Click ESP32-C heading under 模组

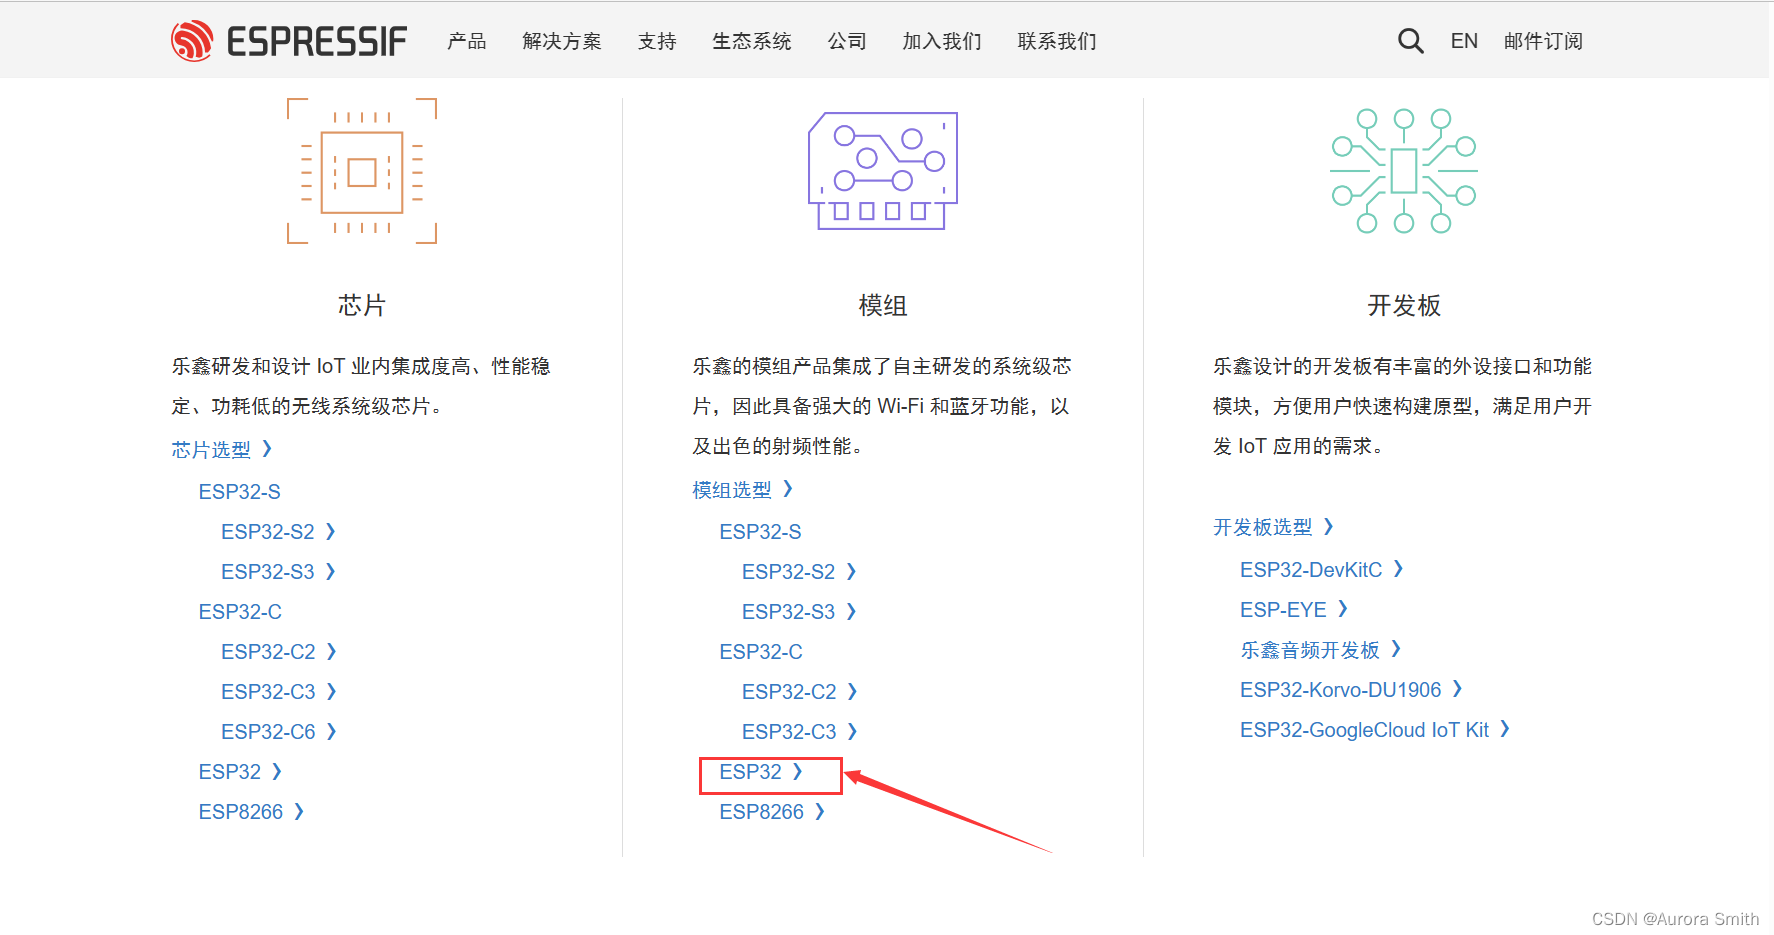click(x=761, y=651)
